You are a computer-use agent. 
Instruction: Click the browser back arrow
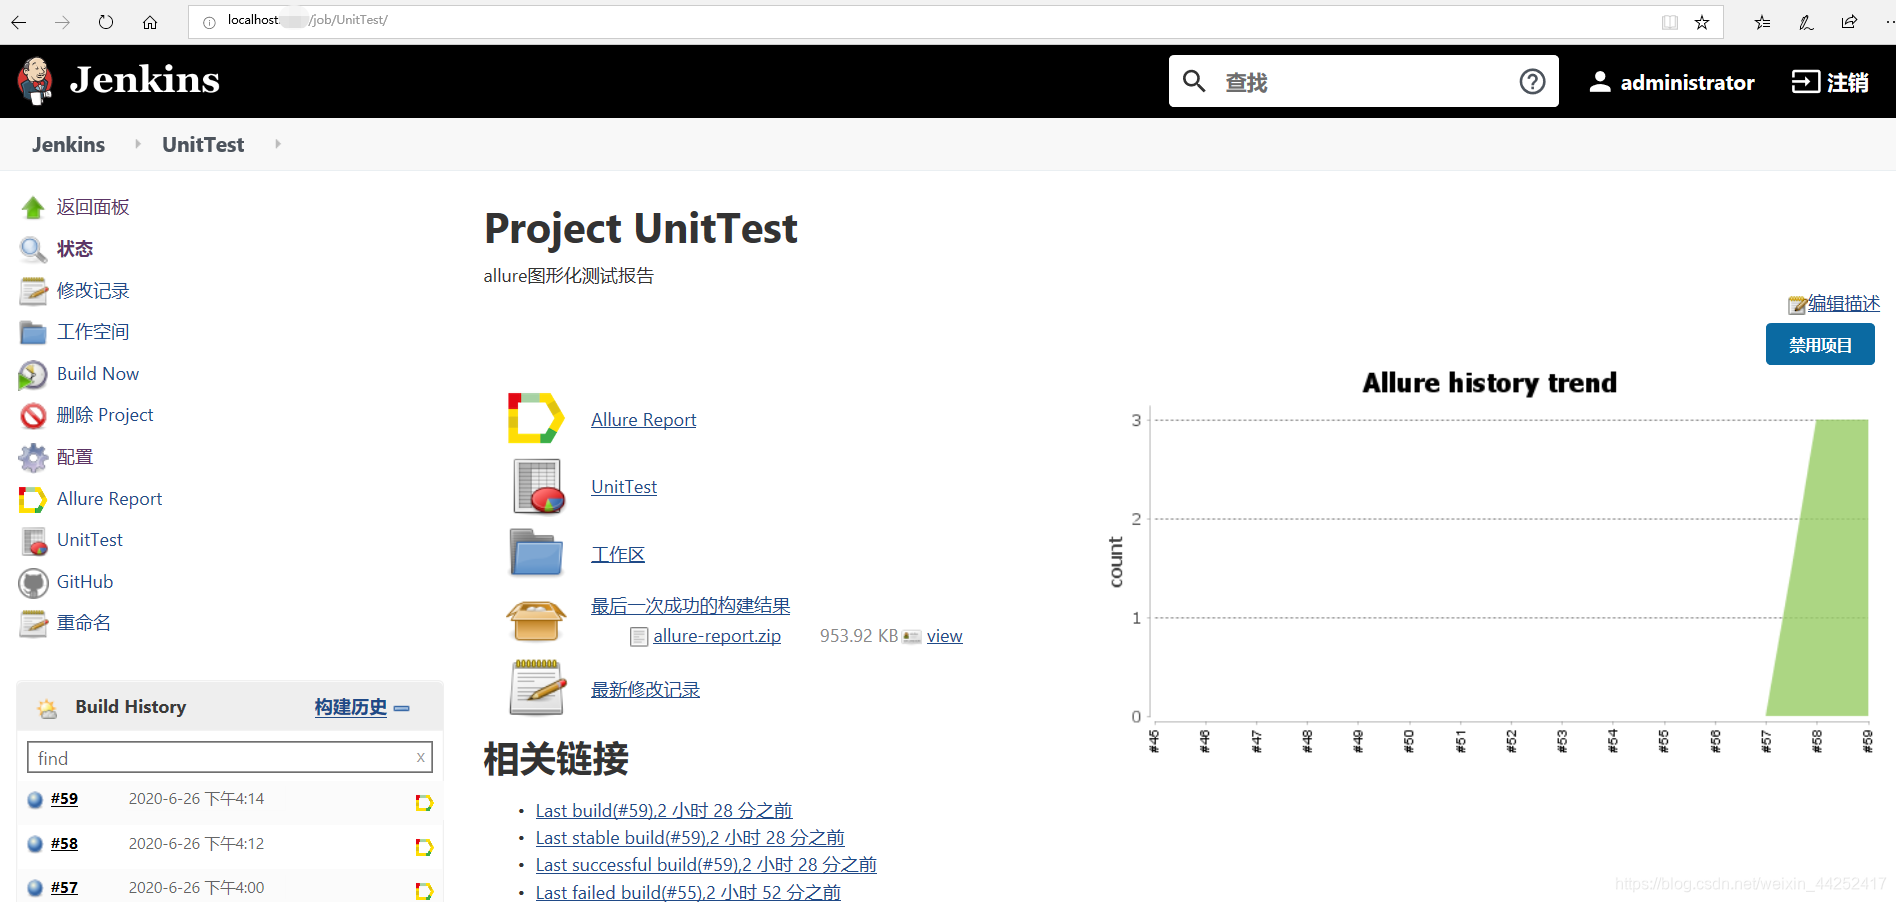[19, 22]
